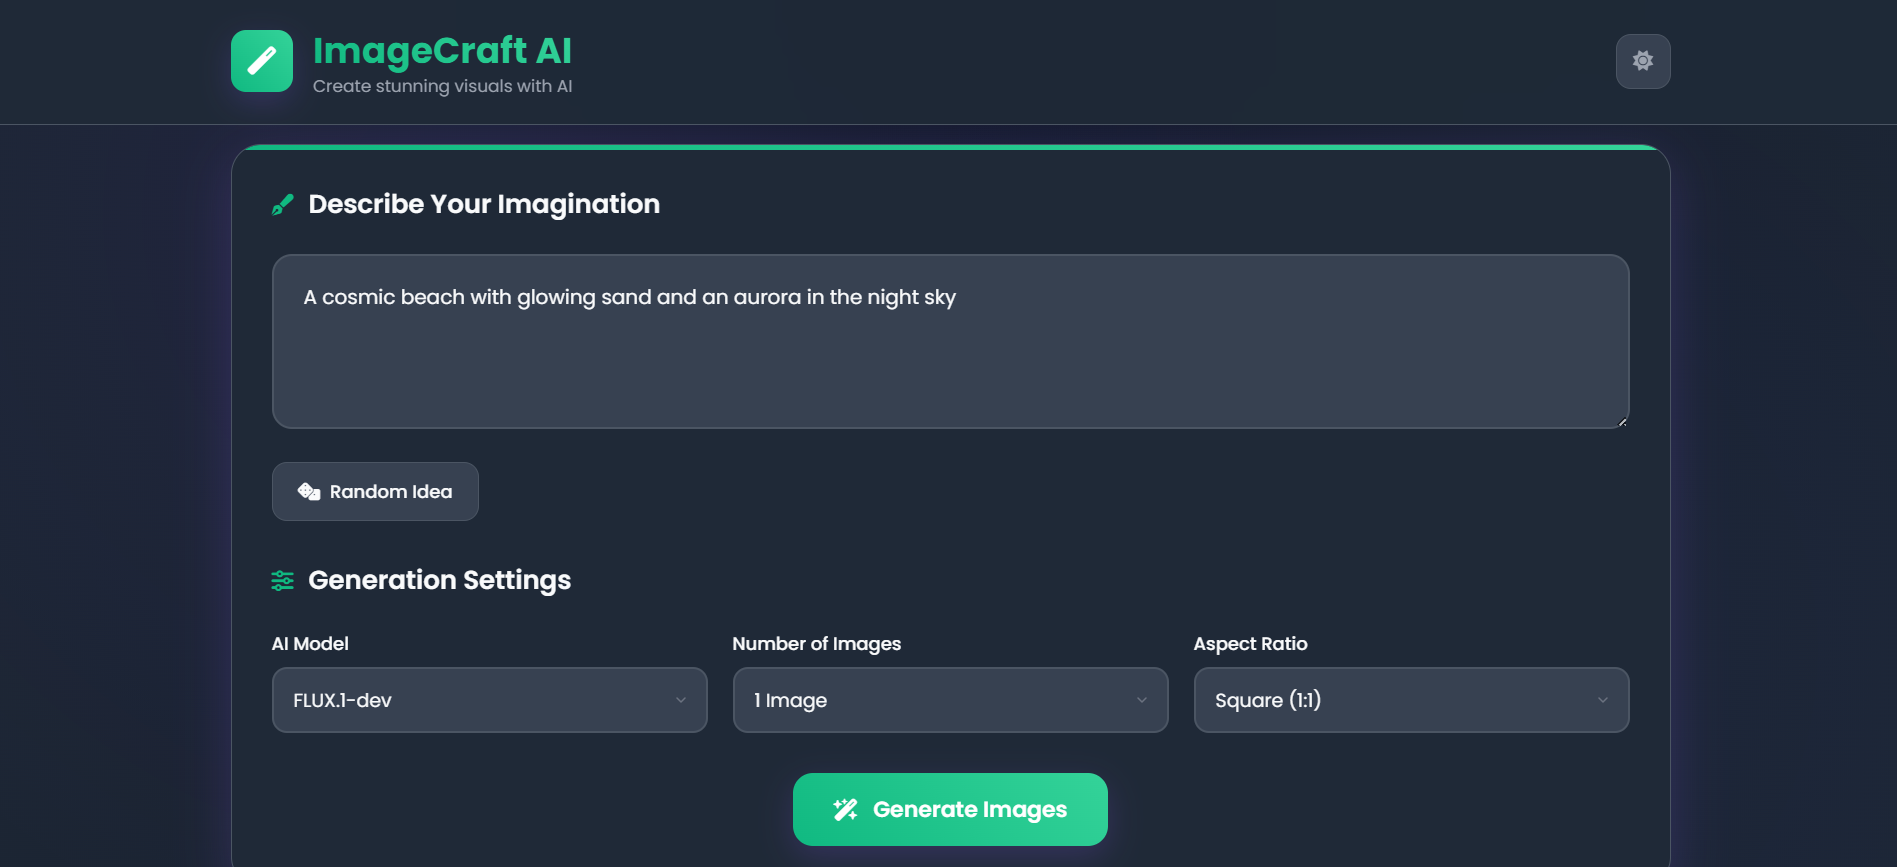Click the chevron arrow in the Aspect Ratio box

tap(1603, 700)
